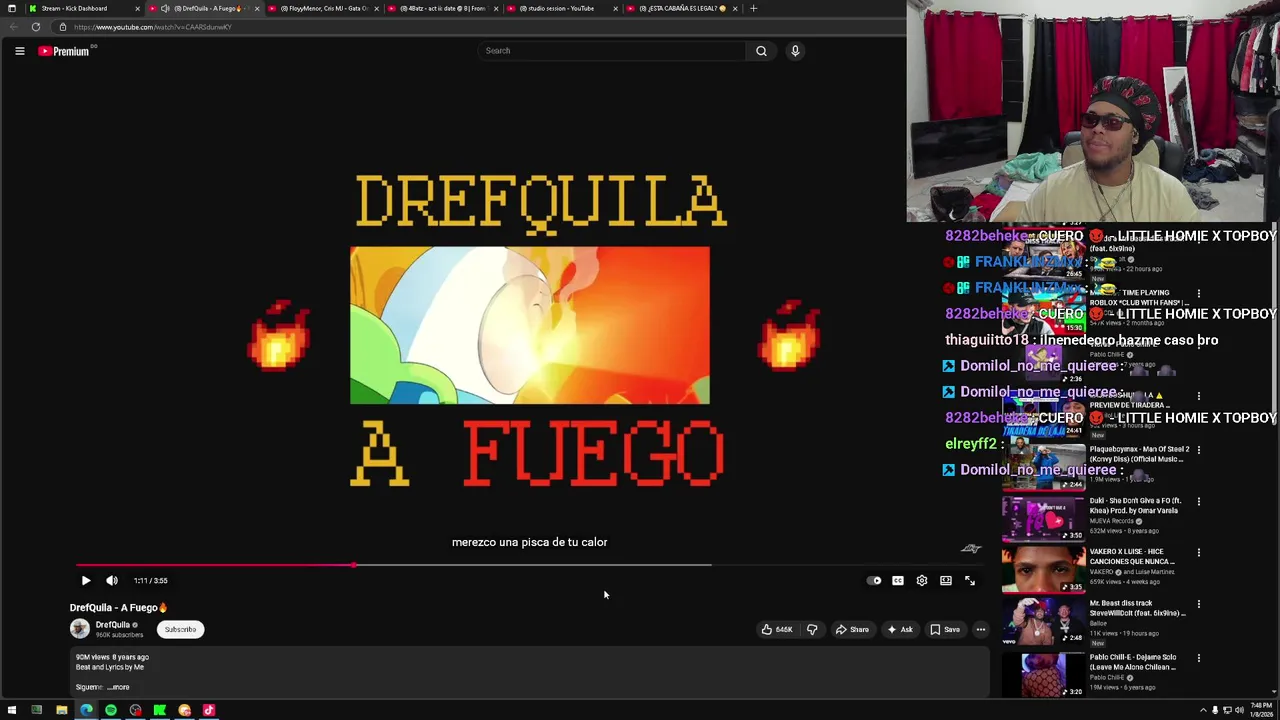Open a new browser tab with plus
Image resolution: width=1280 pixels, height=720 pixels.
click(753, 8)
